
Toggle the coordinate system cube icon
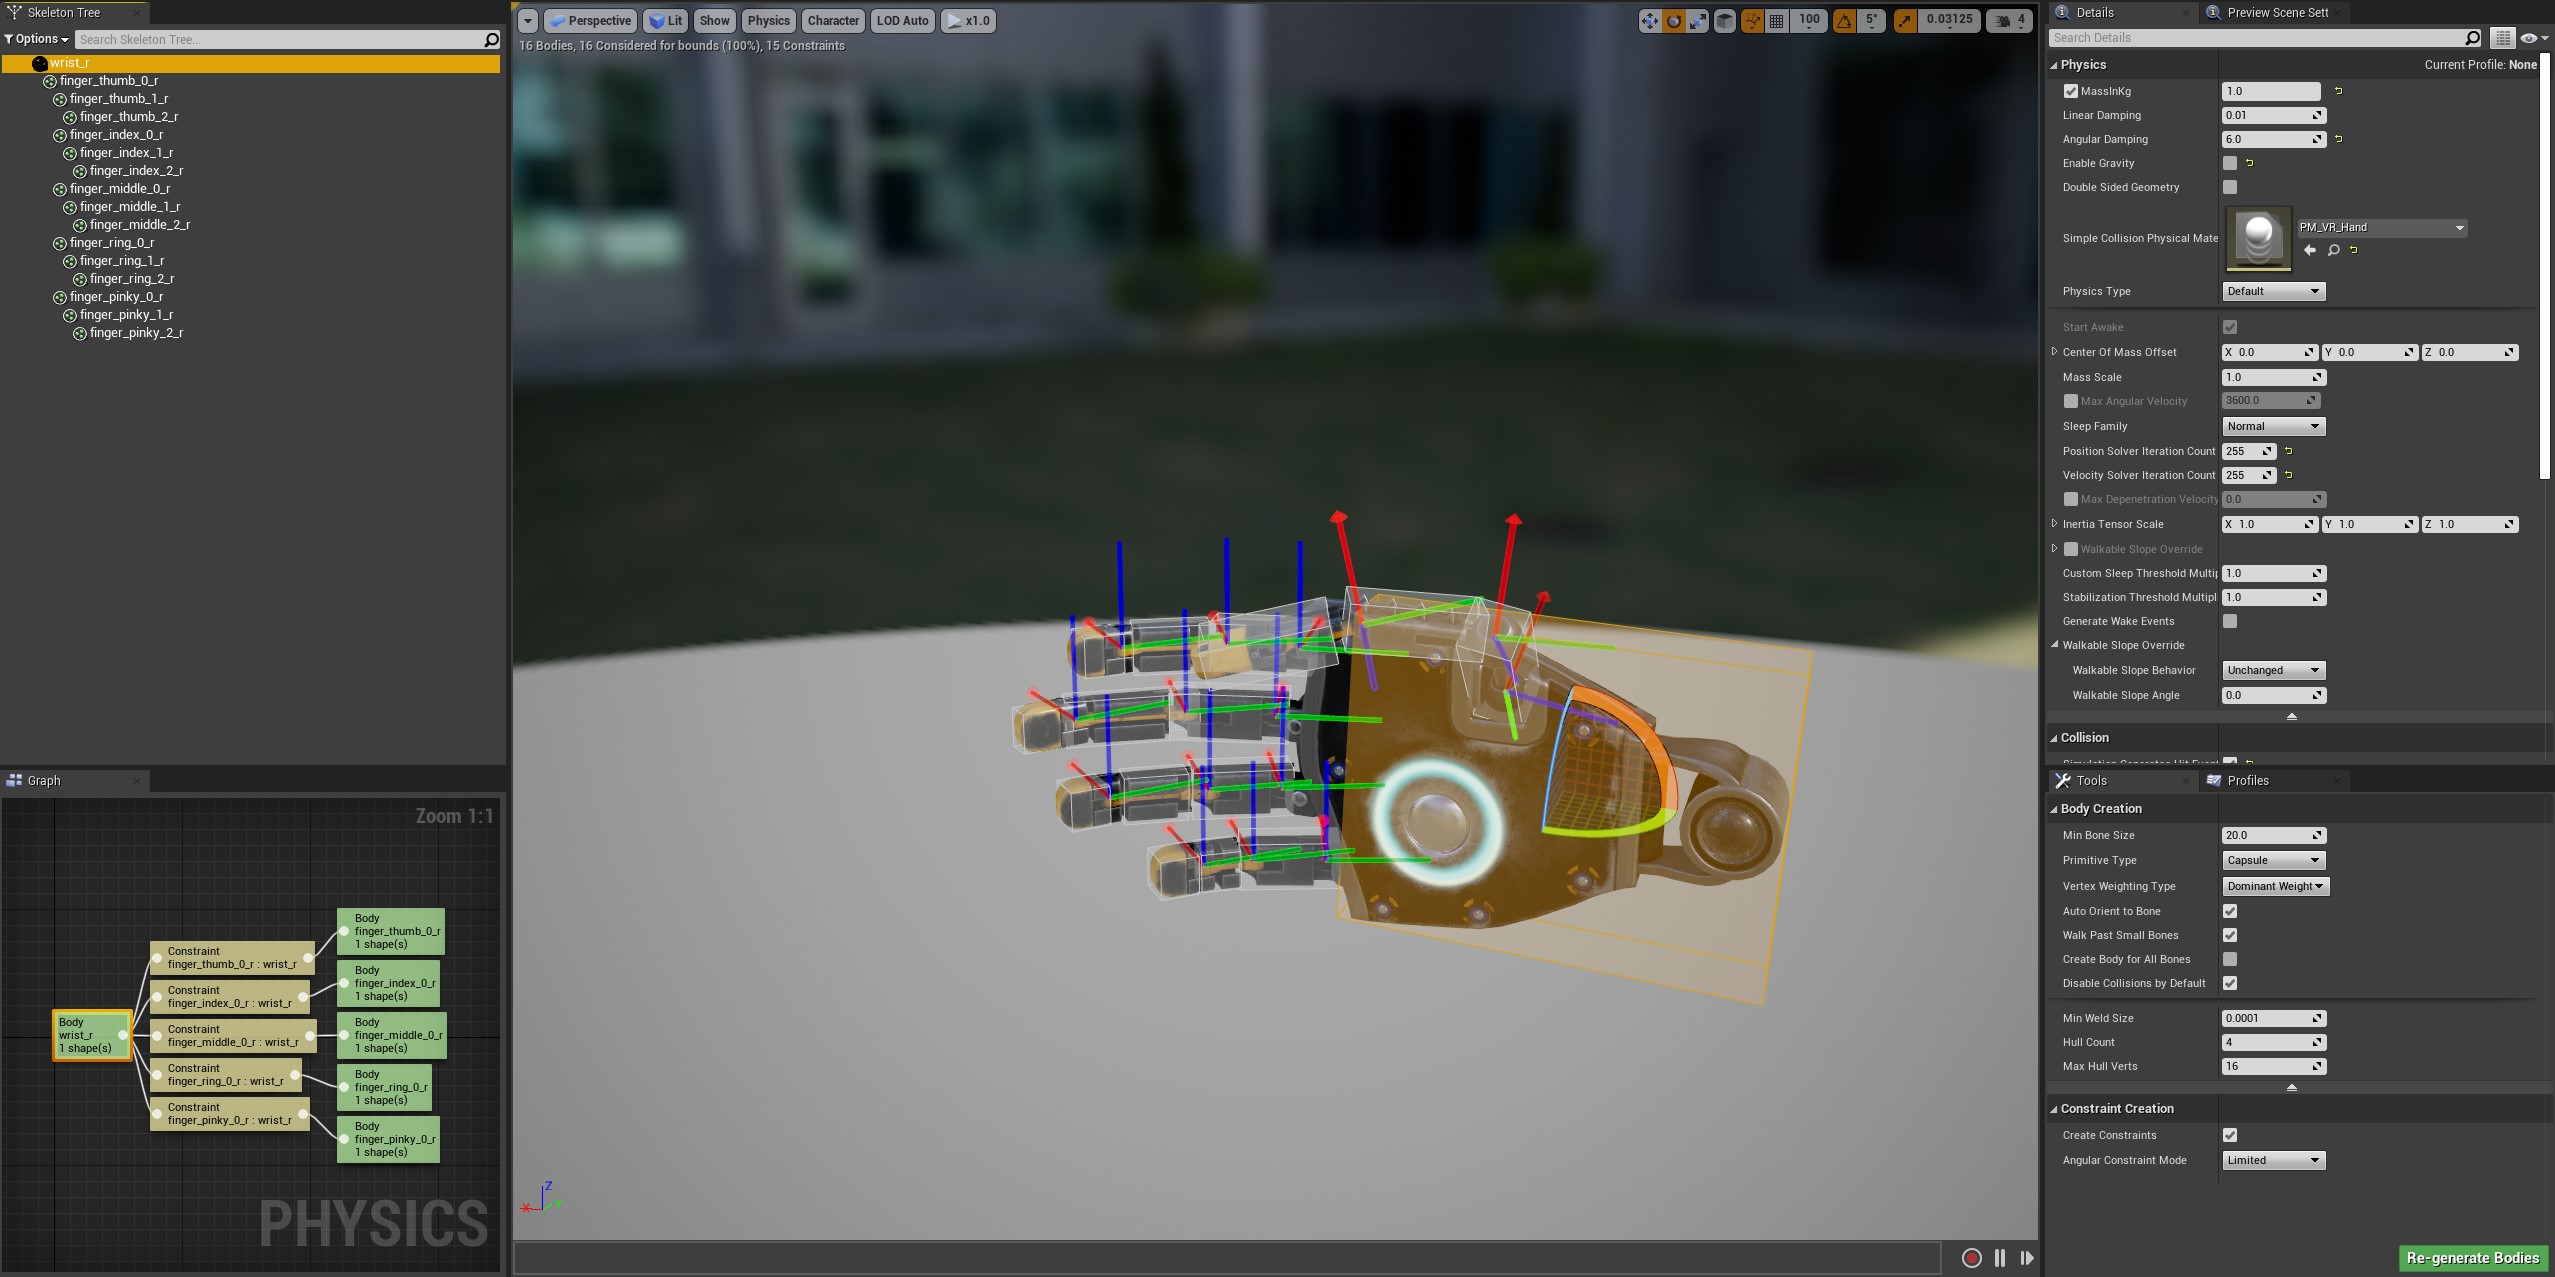[1725, 21]
